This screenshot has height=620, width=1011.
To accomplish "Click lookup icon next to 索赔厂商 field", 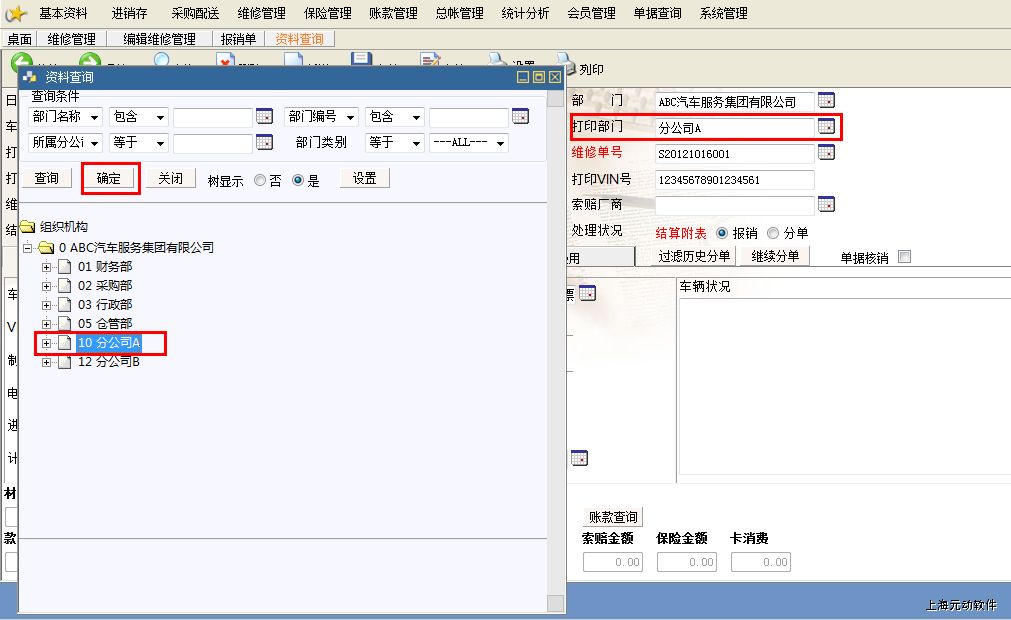I will [826, 205].
